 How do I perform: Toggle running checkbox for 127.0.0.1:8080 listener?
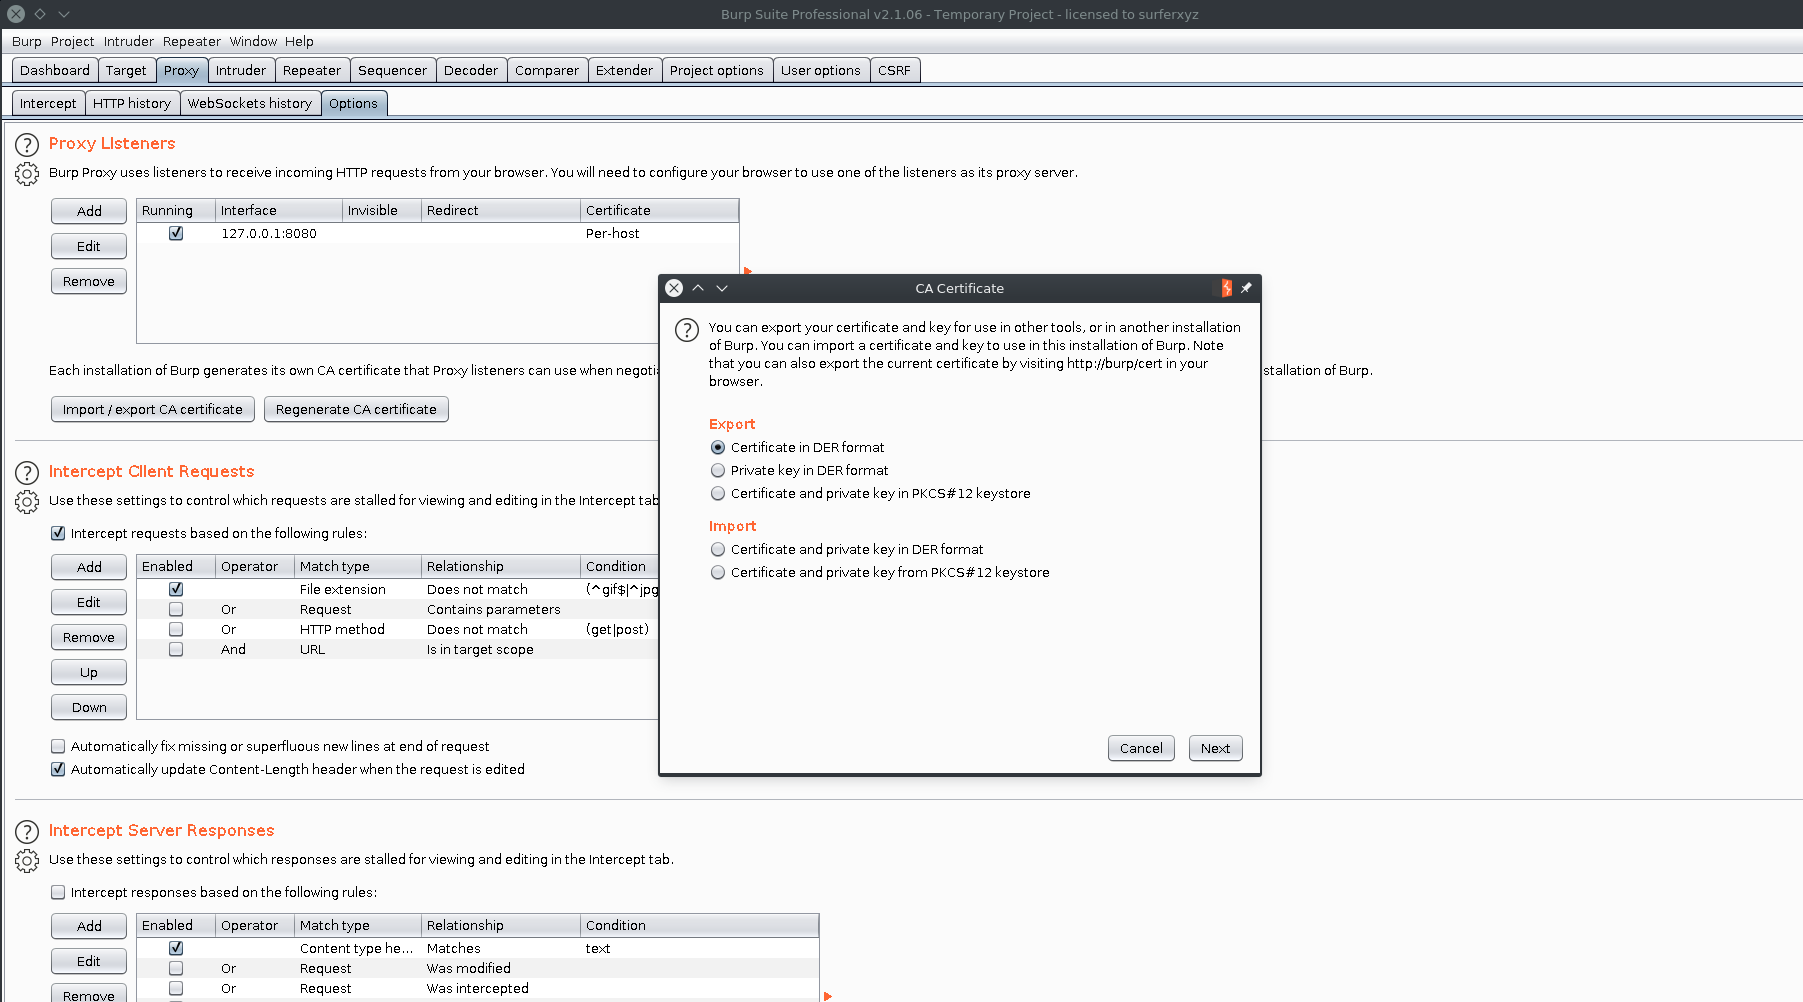tap(176, 233)
